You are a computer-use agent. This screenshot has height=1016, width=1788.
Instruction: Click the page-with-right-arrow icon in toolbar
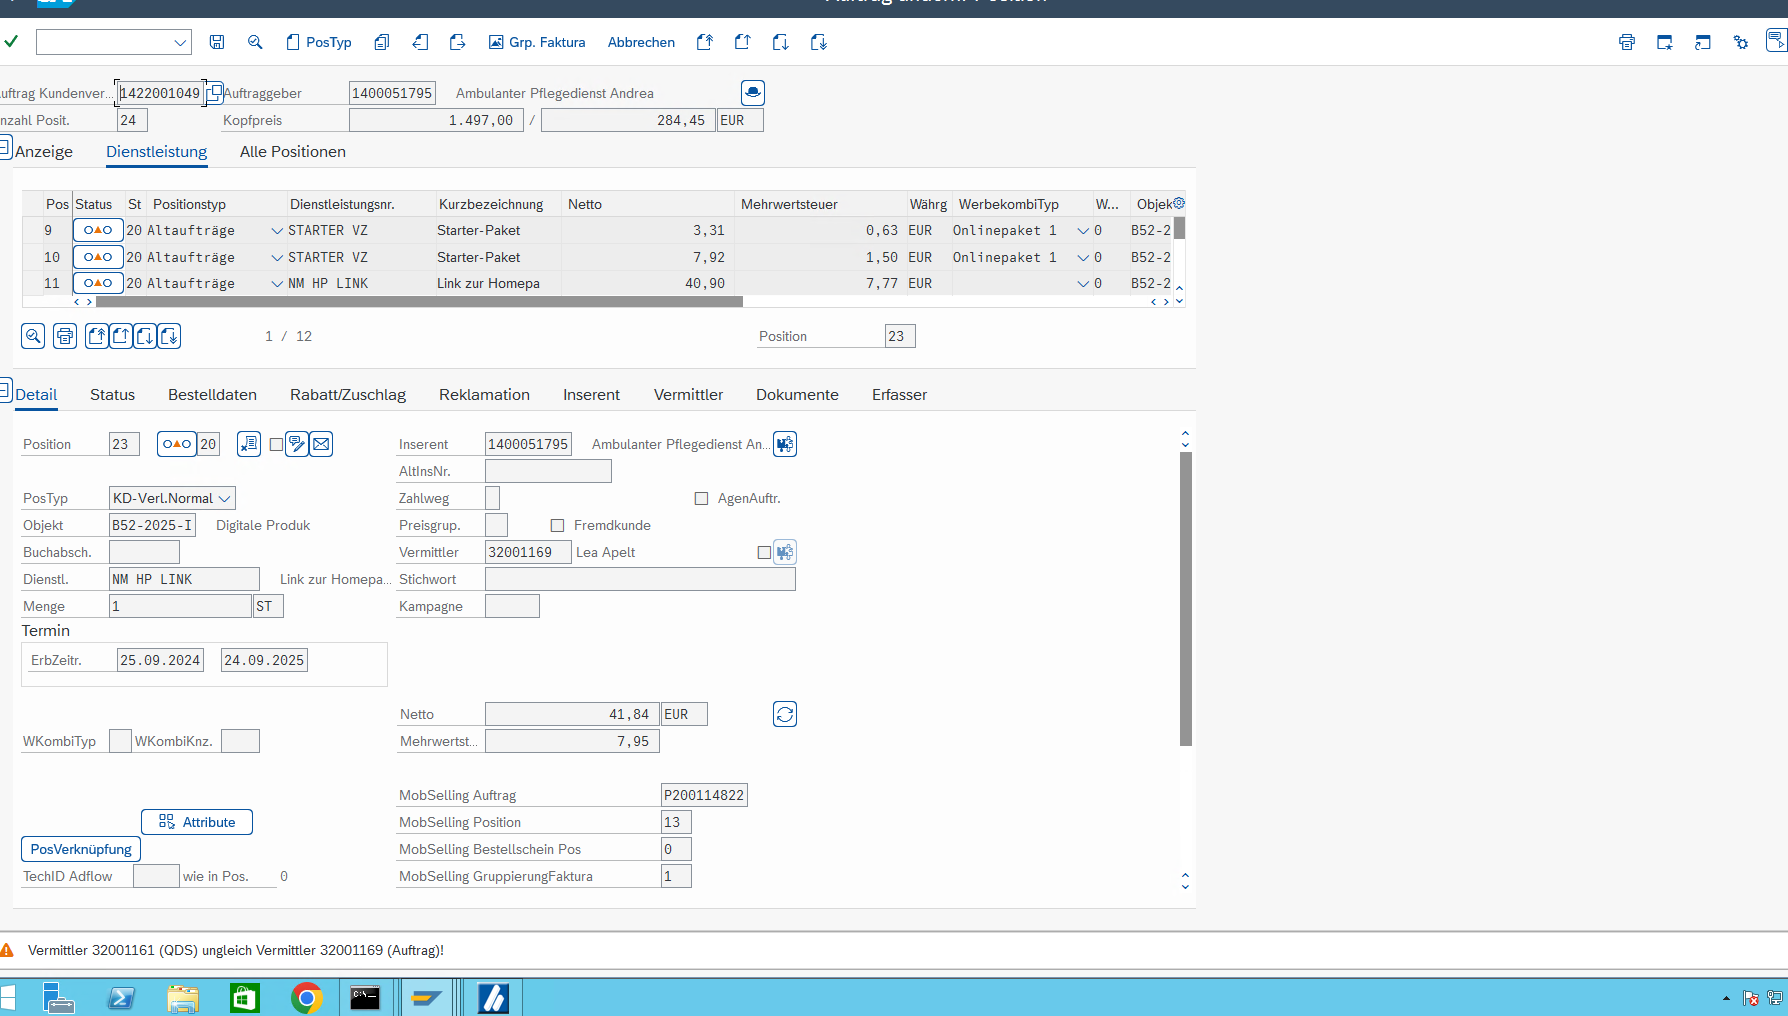coord(458,42)
